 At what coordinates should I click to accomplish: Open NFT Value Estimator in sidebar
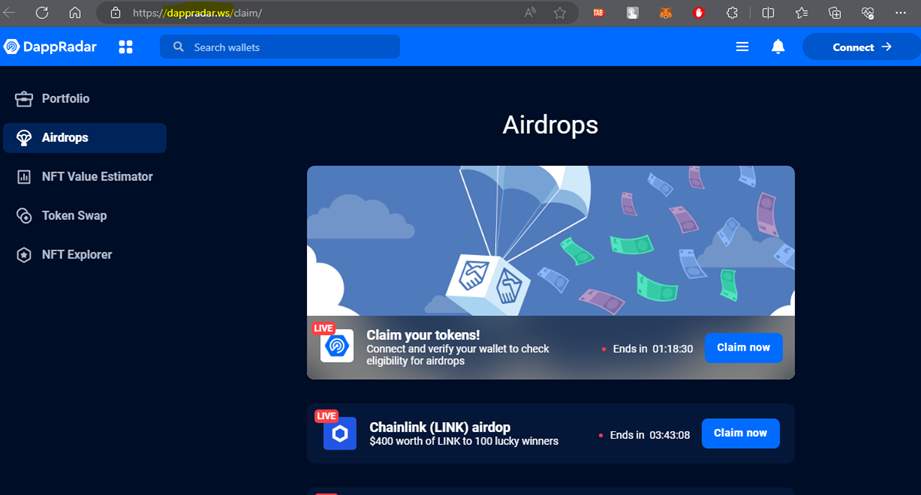point(96,177)
